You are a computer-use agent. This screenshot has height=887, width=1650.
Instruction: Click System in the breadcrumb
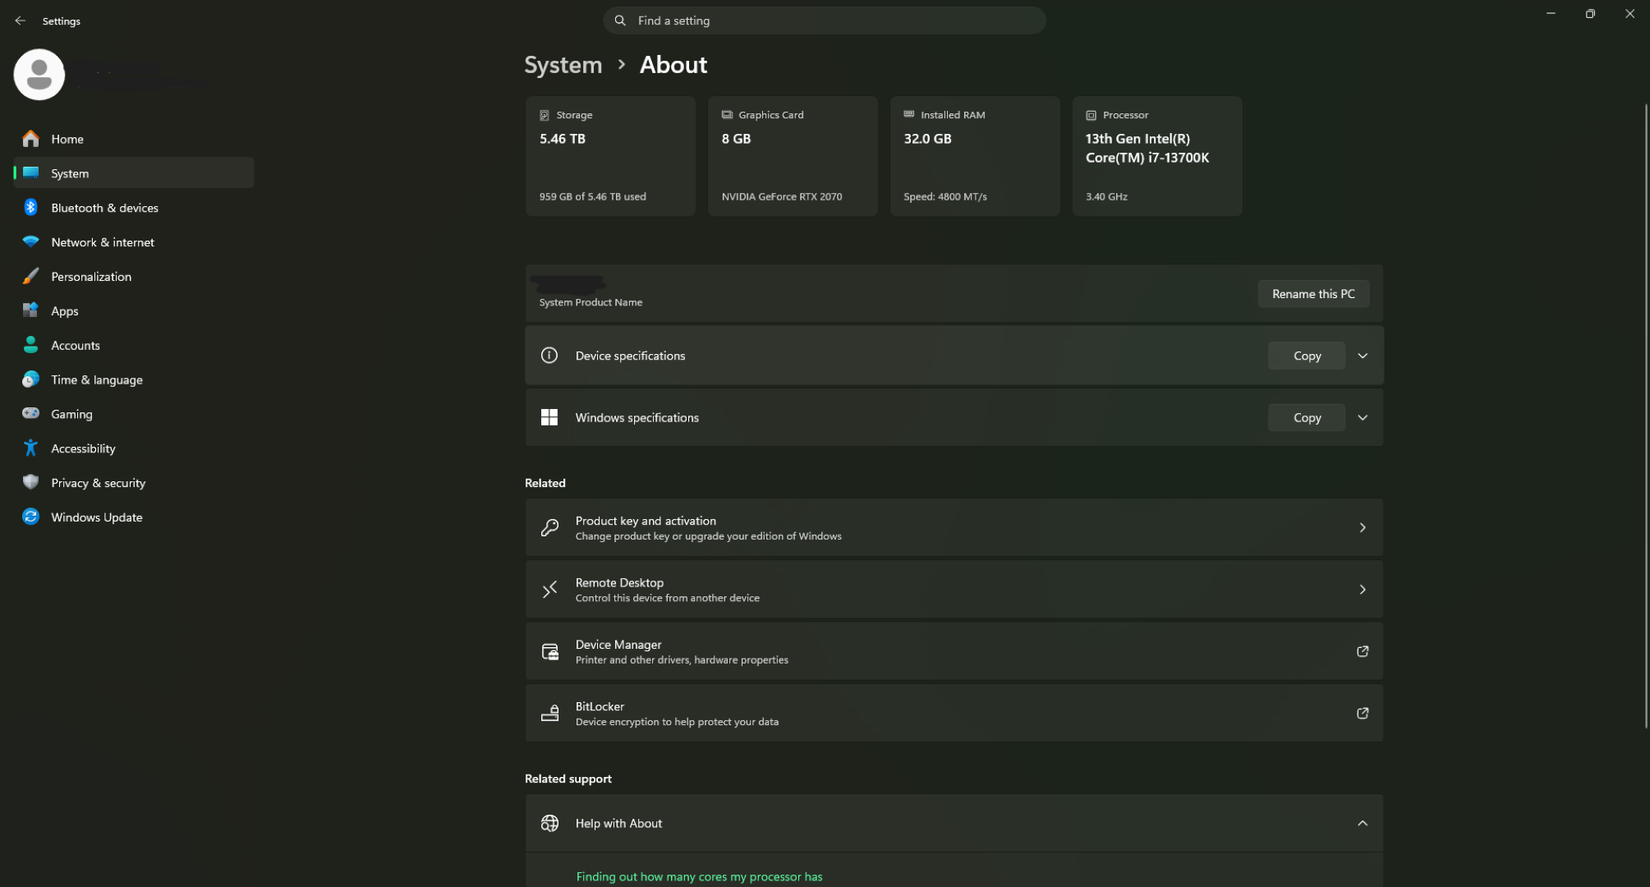[563, 64]
